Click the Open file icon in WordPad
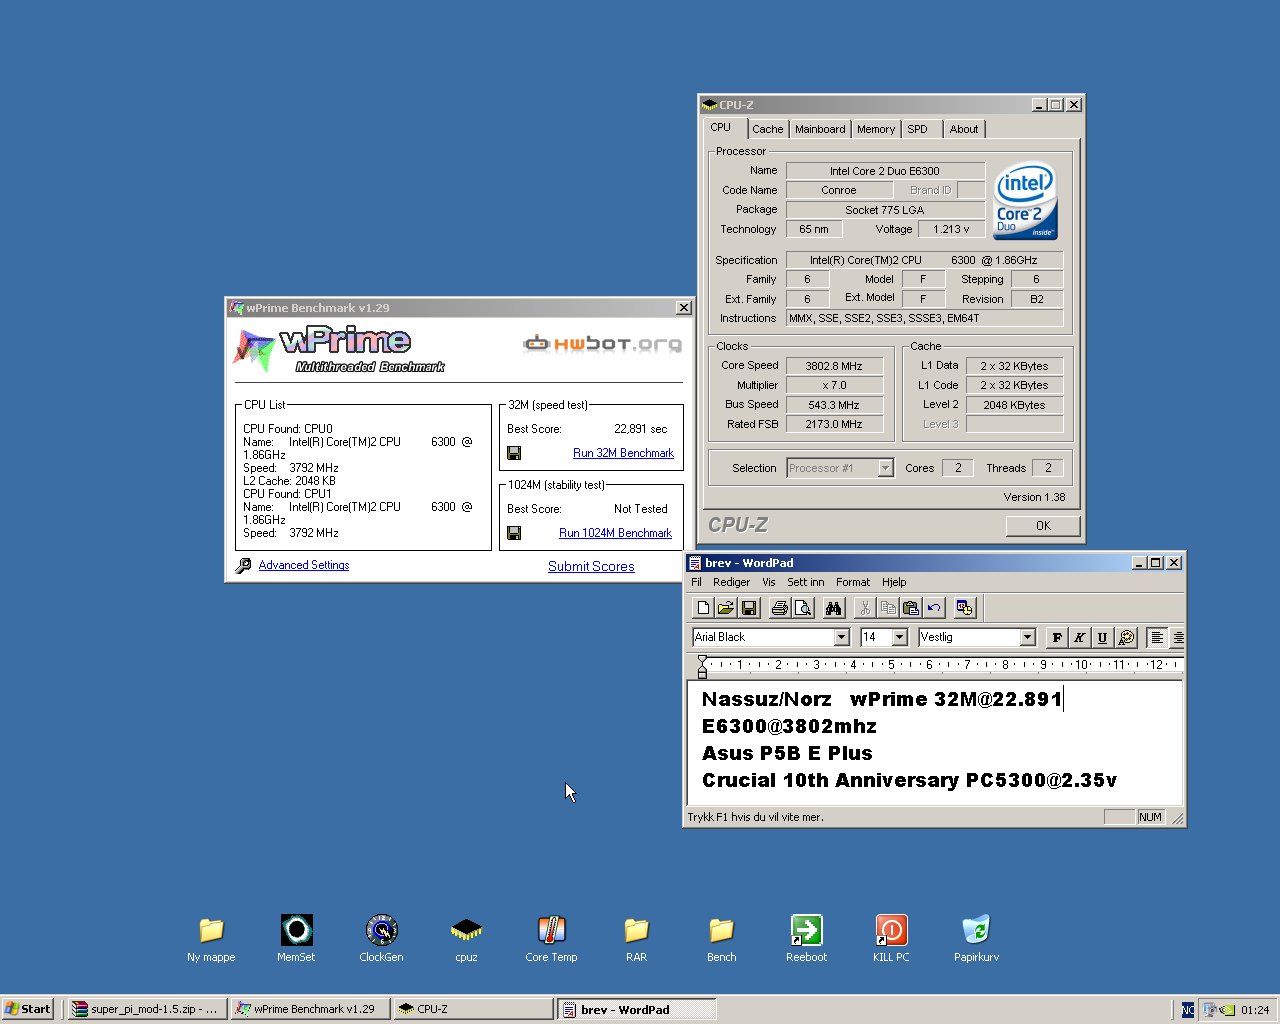This screenshot has height=1024, width=1280. (x=726, y=607)
